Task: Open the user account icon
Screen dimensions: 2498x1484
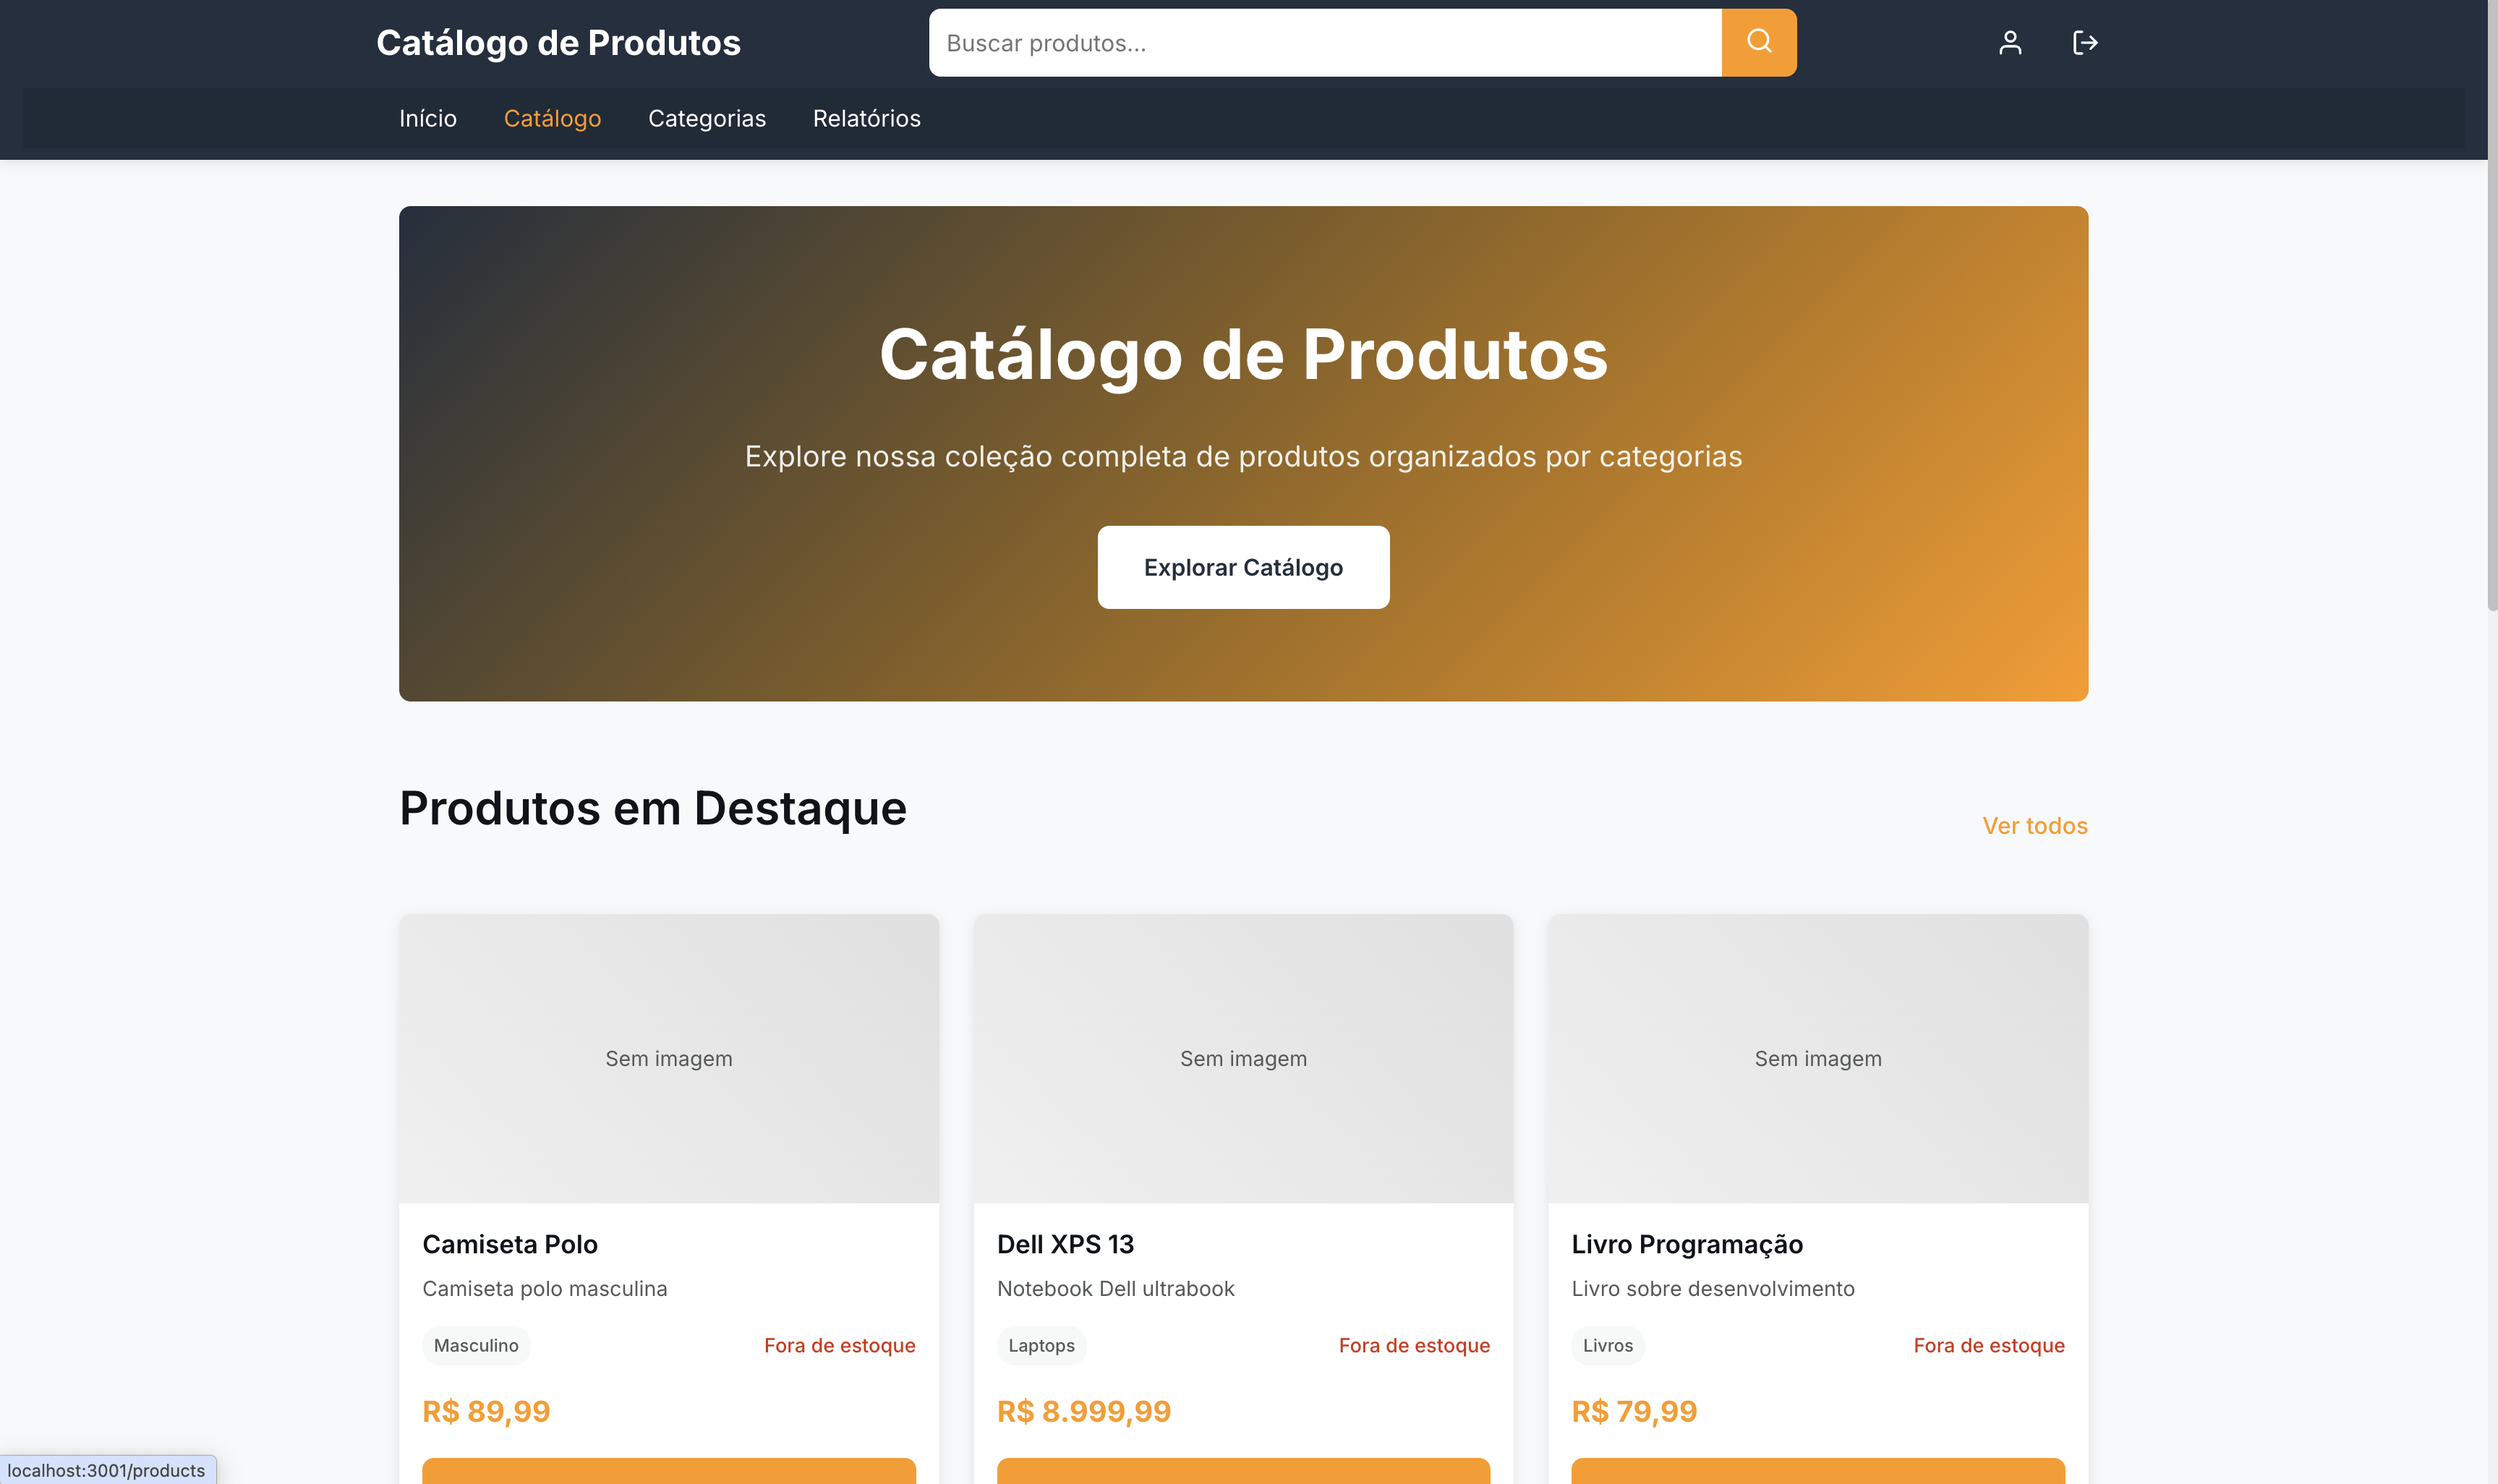Action: click(2009, 42)
